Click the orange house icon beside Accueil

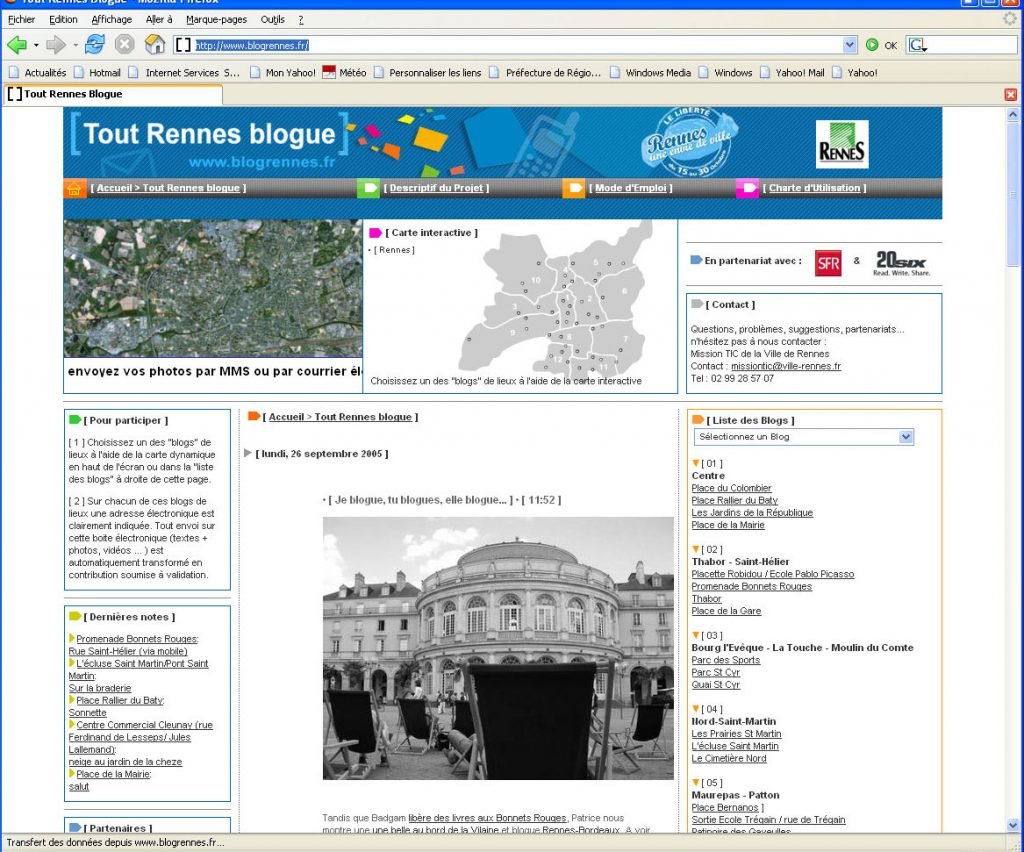pos(74,188)
